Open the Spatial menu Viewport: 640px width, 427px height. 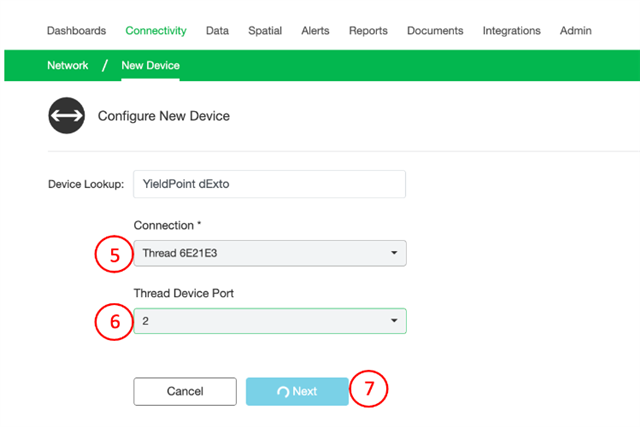pos(265,31)
